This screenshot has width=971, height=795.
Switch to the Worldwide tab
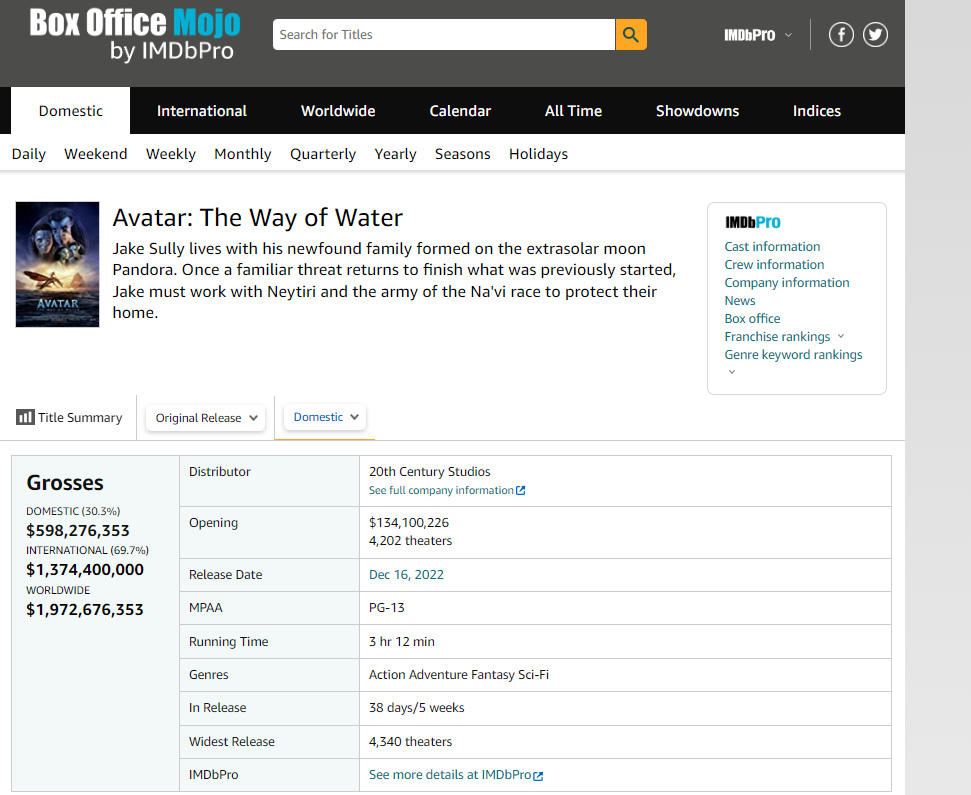(x=338, y=111)
